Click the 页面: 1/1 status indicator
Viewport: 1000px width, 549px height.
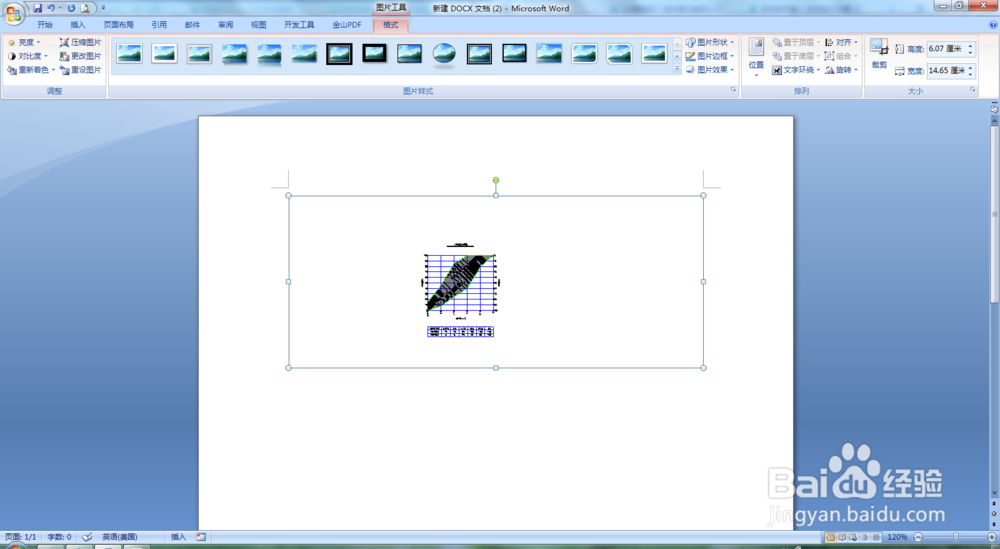click(x=20, y=537)
